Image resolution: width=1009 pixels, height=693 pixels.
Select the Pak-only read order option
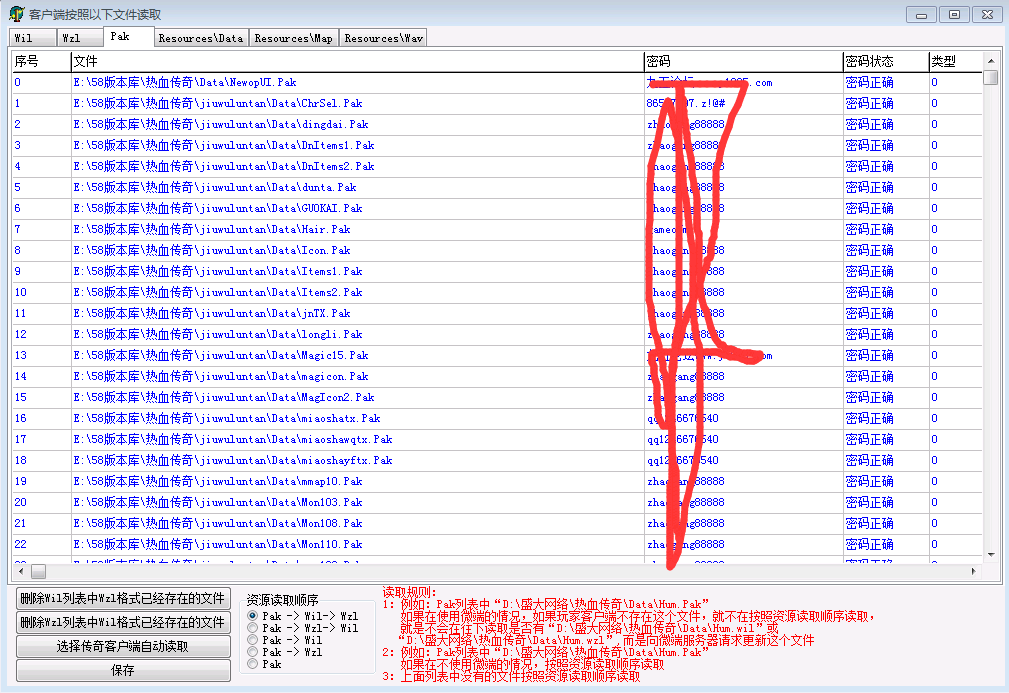[x=253, y=664]
